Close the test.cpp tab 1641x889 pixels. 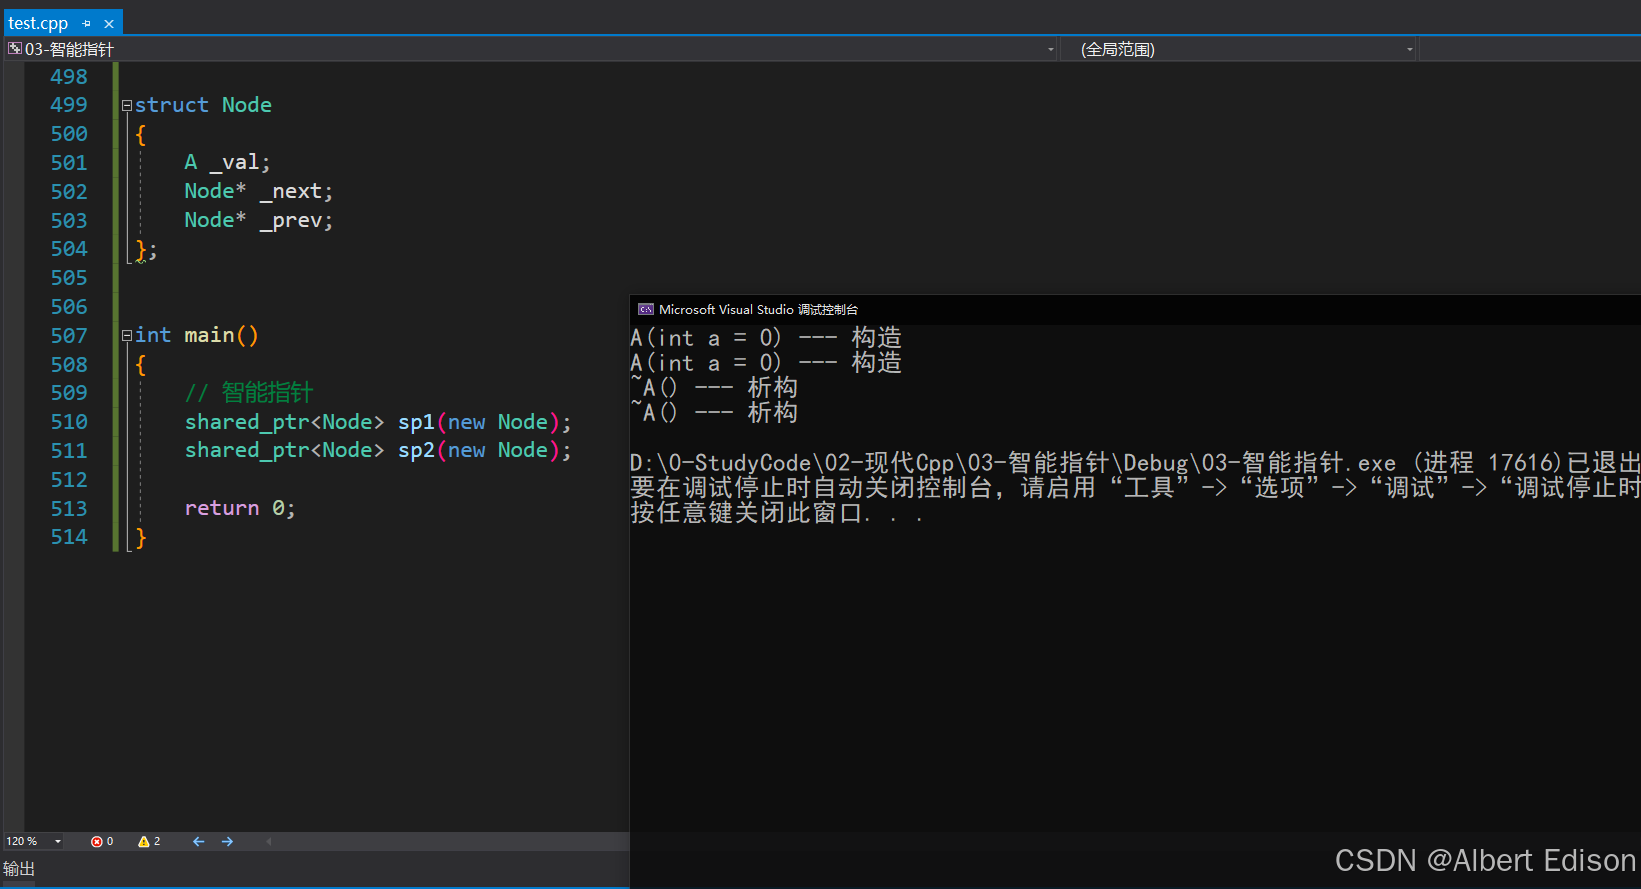click(109, 23)
